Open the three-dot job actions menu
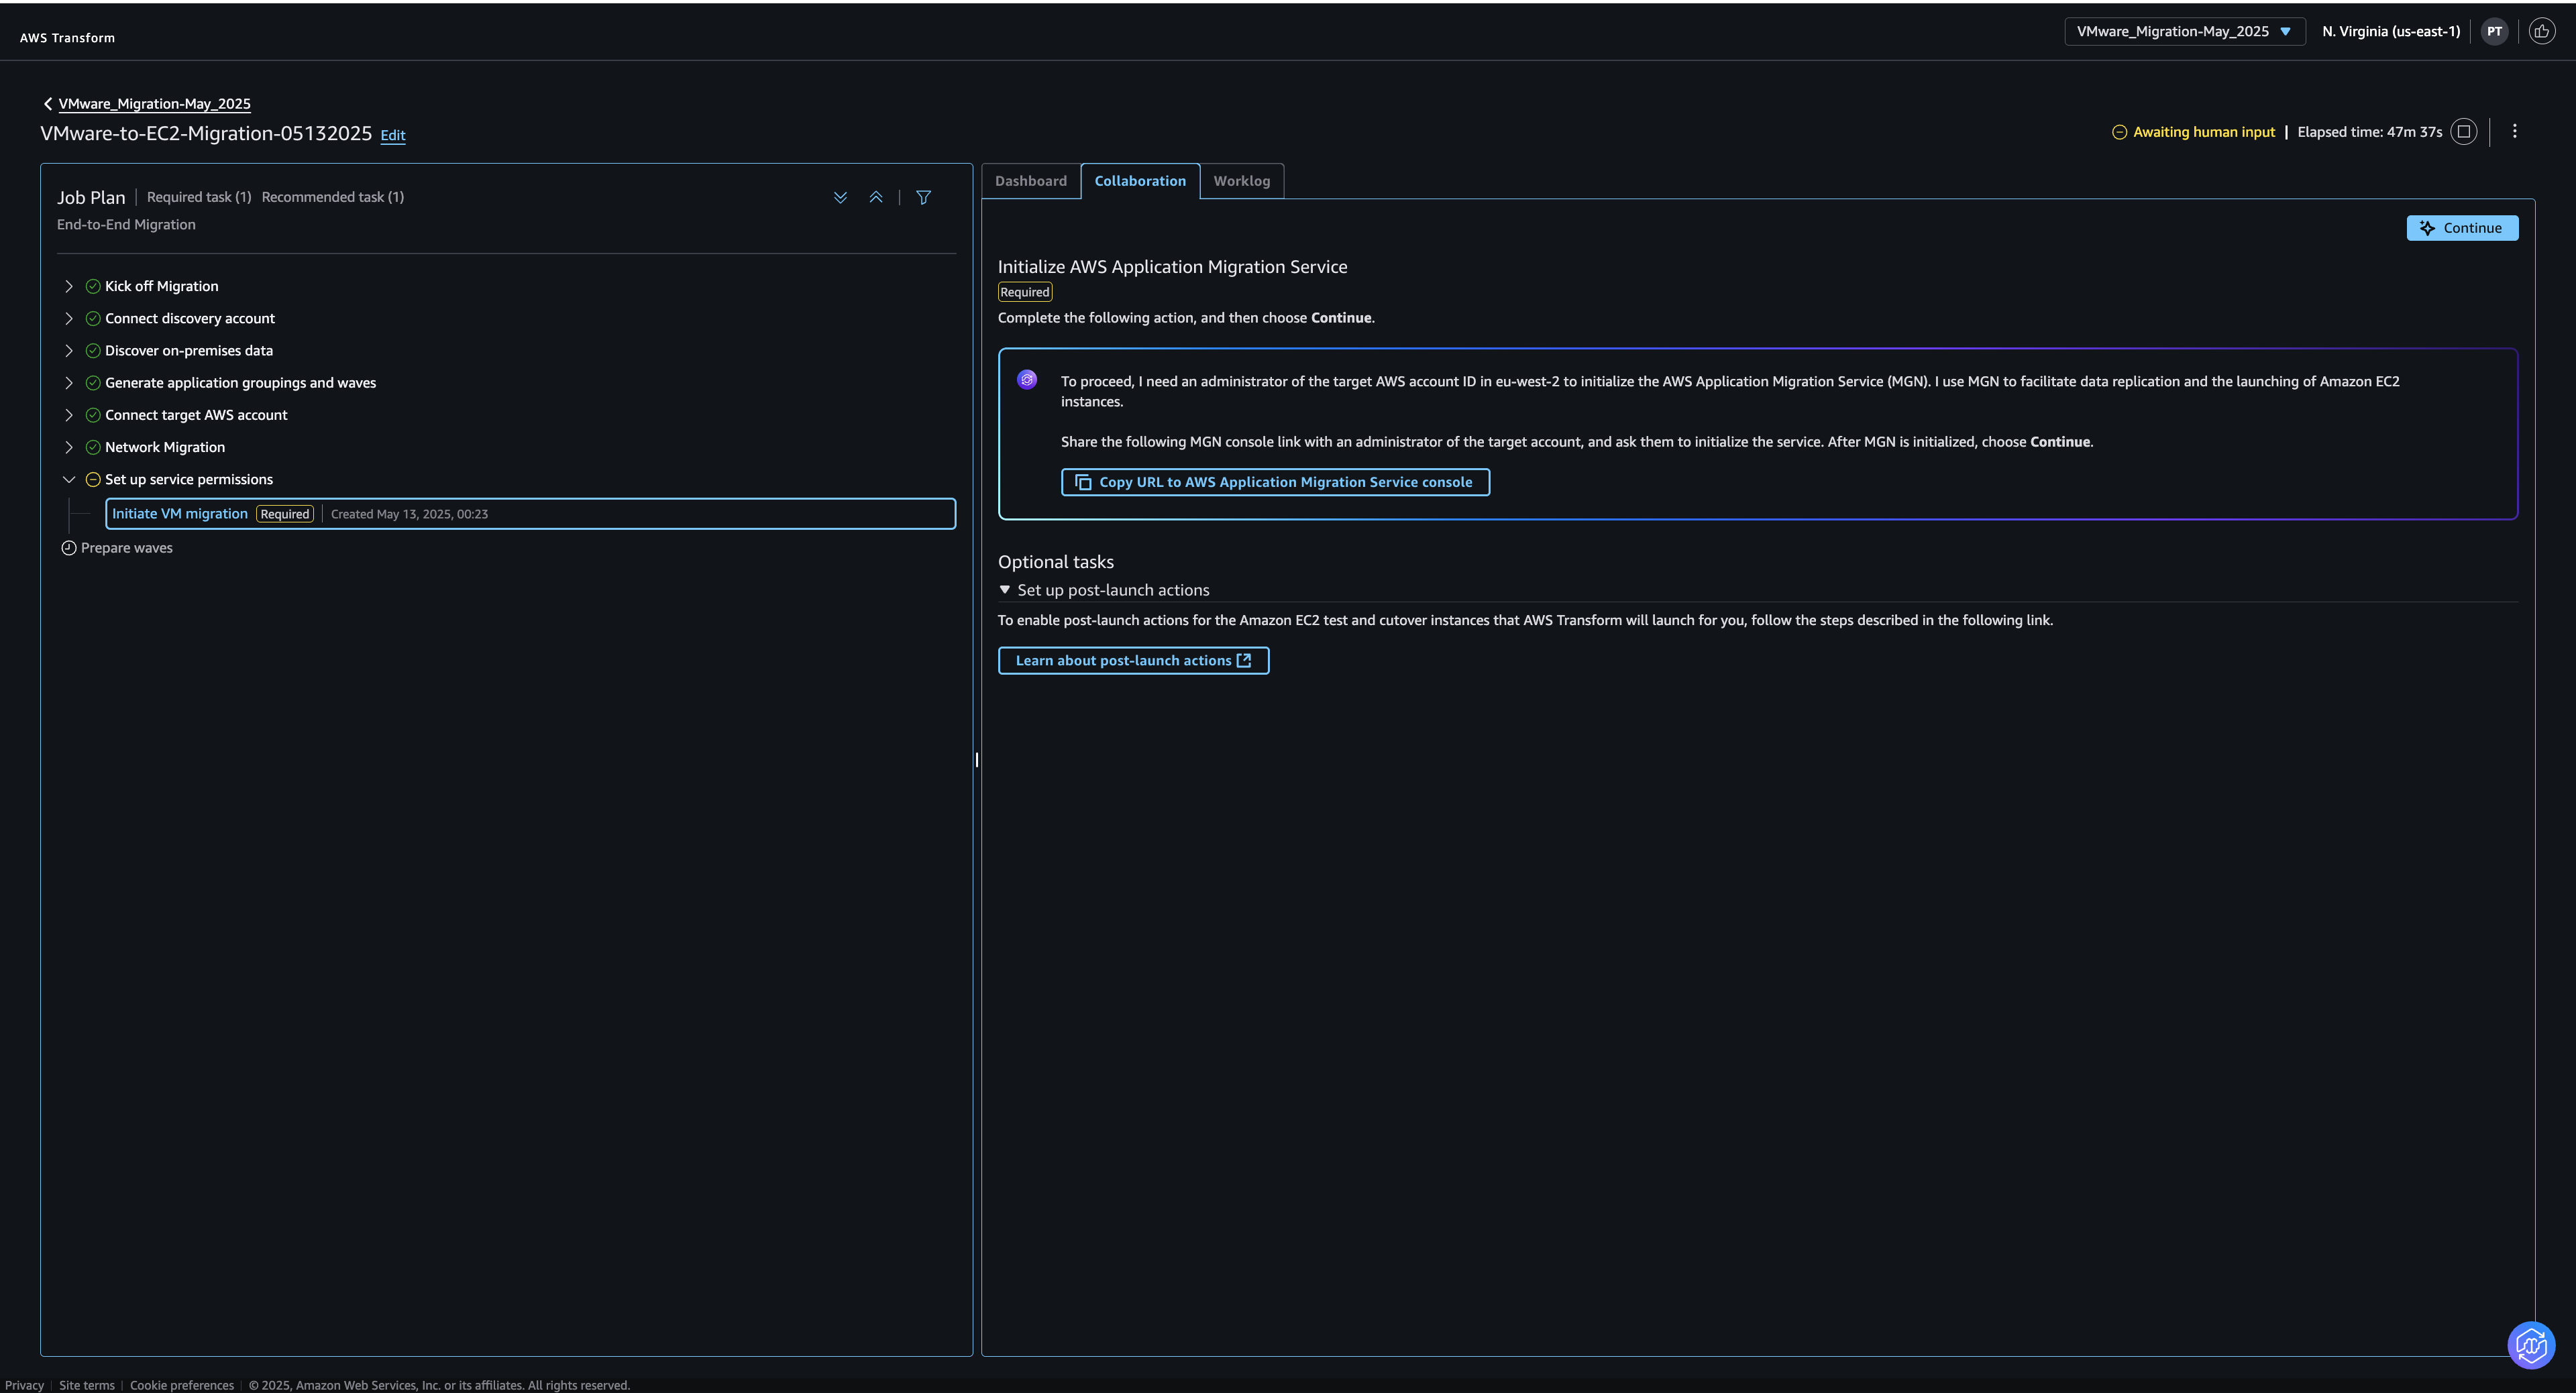The height and width of the screenshot is (1393, 2576). (2515, 132)
